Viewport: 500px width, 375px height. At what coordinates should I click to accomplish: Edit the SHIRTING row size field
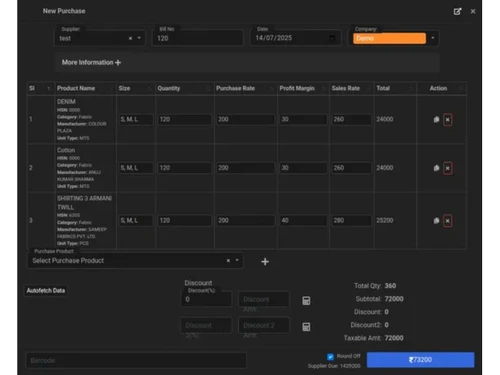[x=136, y=221]
